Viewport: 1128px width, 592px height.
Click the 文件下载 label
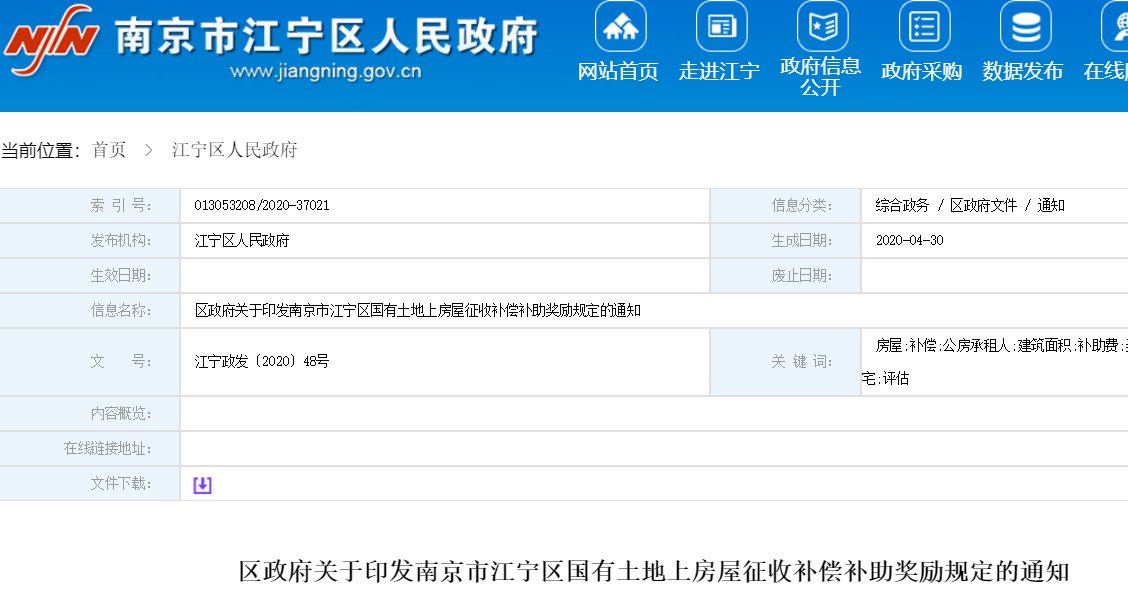pos(120,484)
